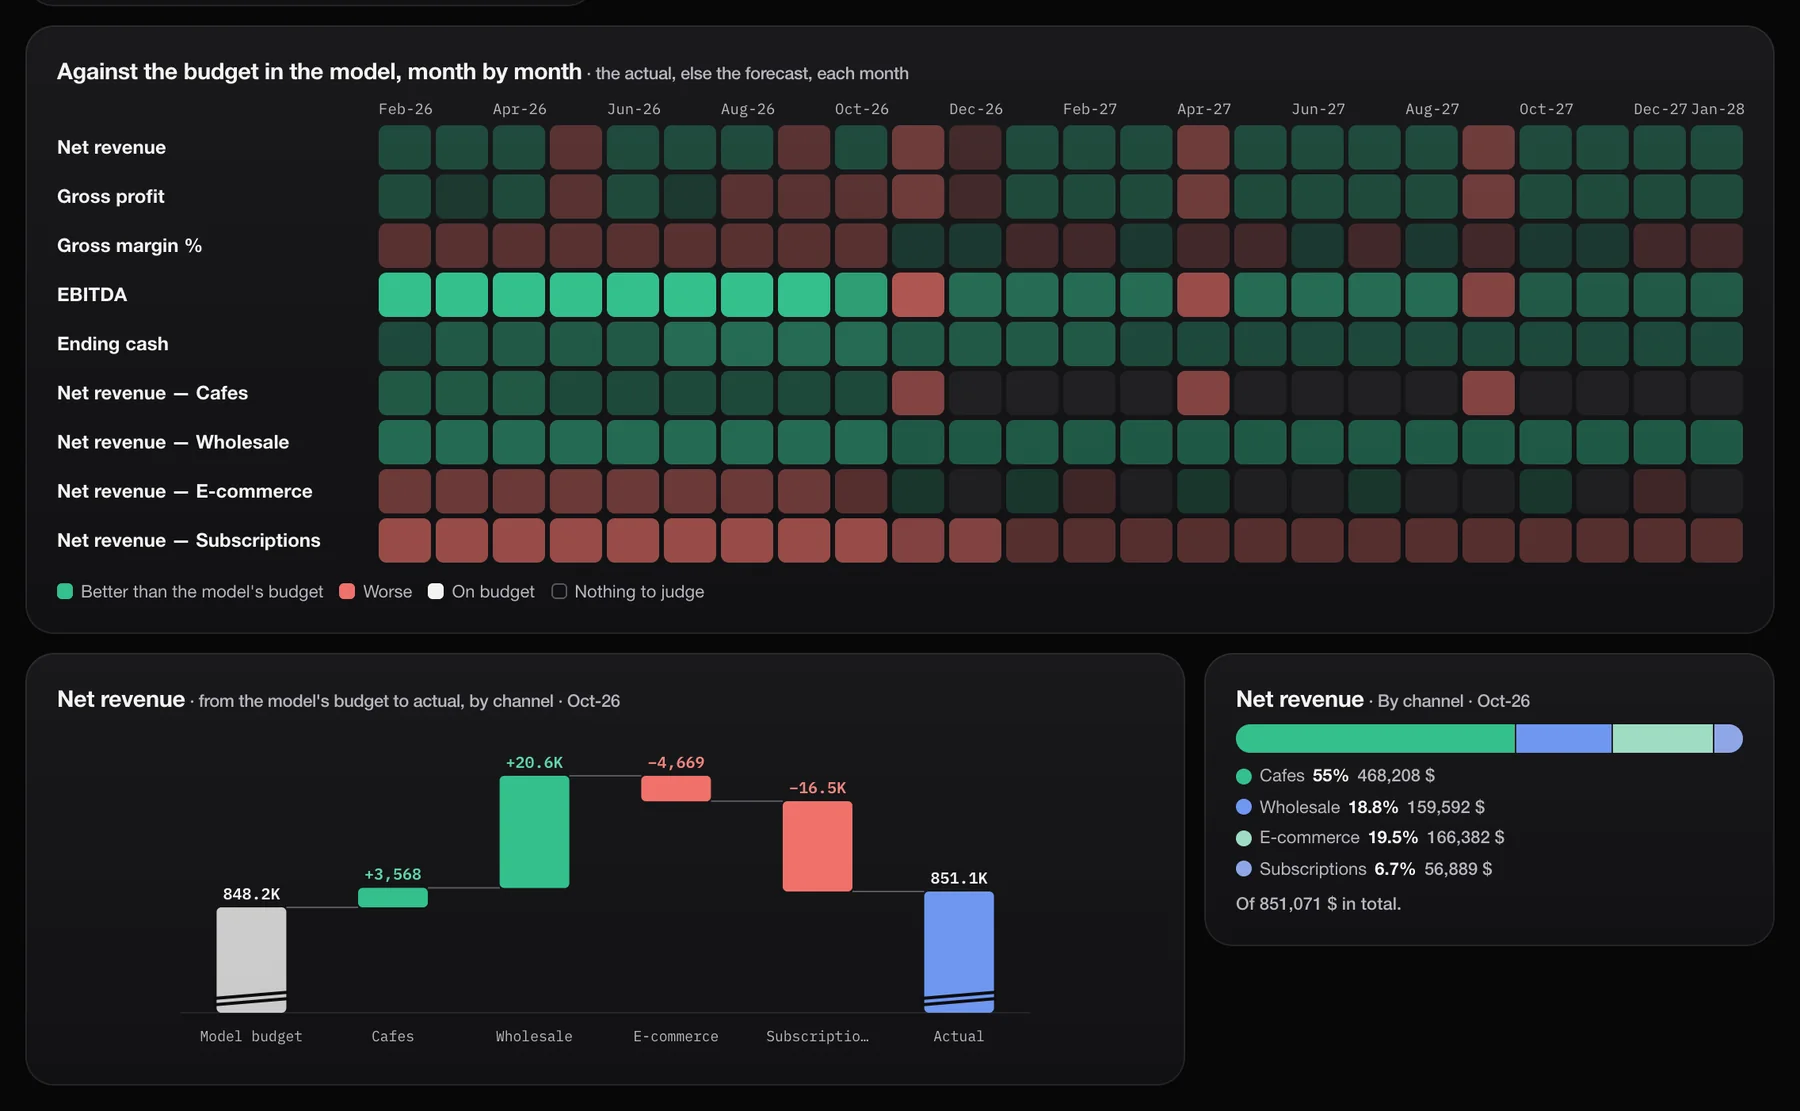Click the 'Ending cash' row label

(112, 343)
